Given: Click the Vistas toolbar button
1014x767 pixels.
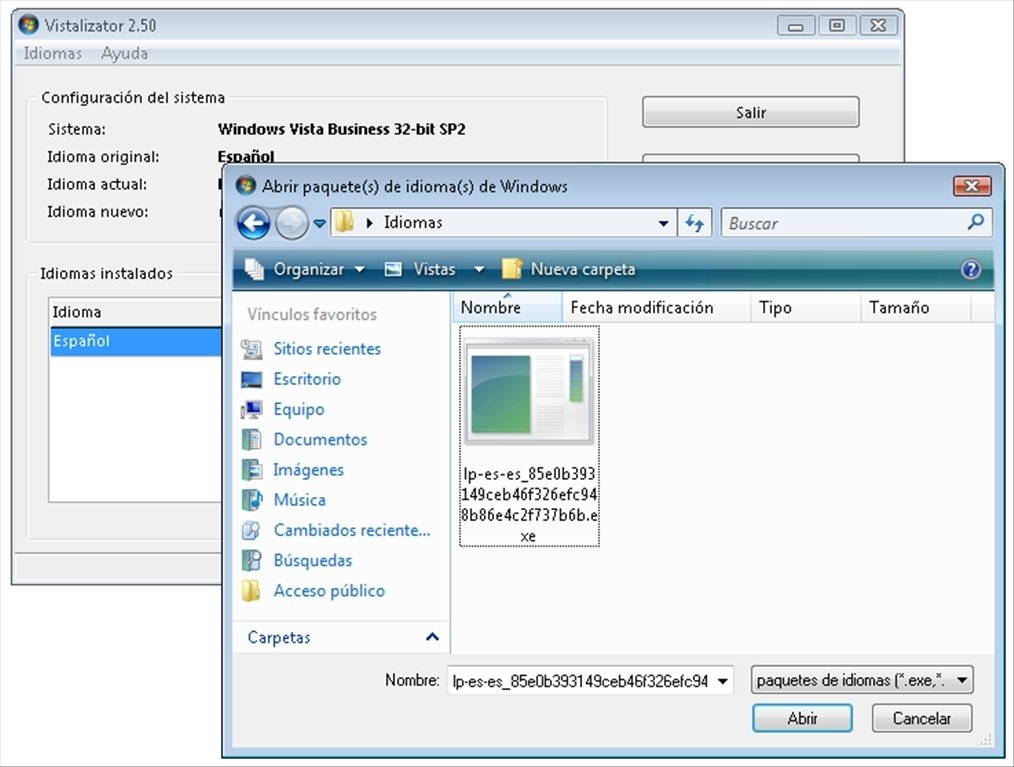Looking at the screenshot, I should pos(435,269).
